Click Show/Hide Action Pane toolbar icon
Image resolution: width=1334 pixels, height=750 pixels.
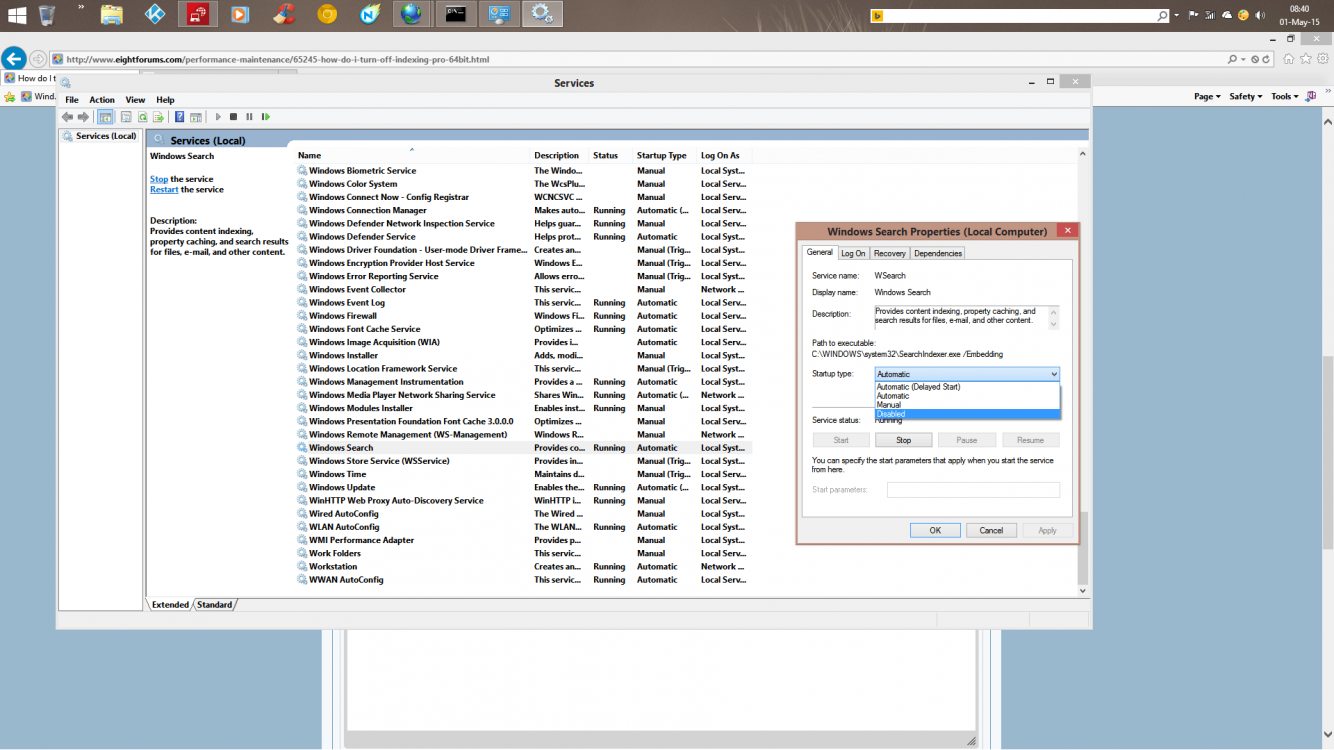click(x=196, y=117)
